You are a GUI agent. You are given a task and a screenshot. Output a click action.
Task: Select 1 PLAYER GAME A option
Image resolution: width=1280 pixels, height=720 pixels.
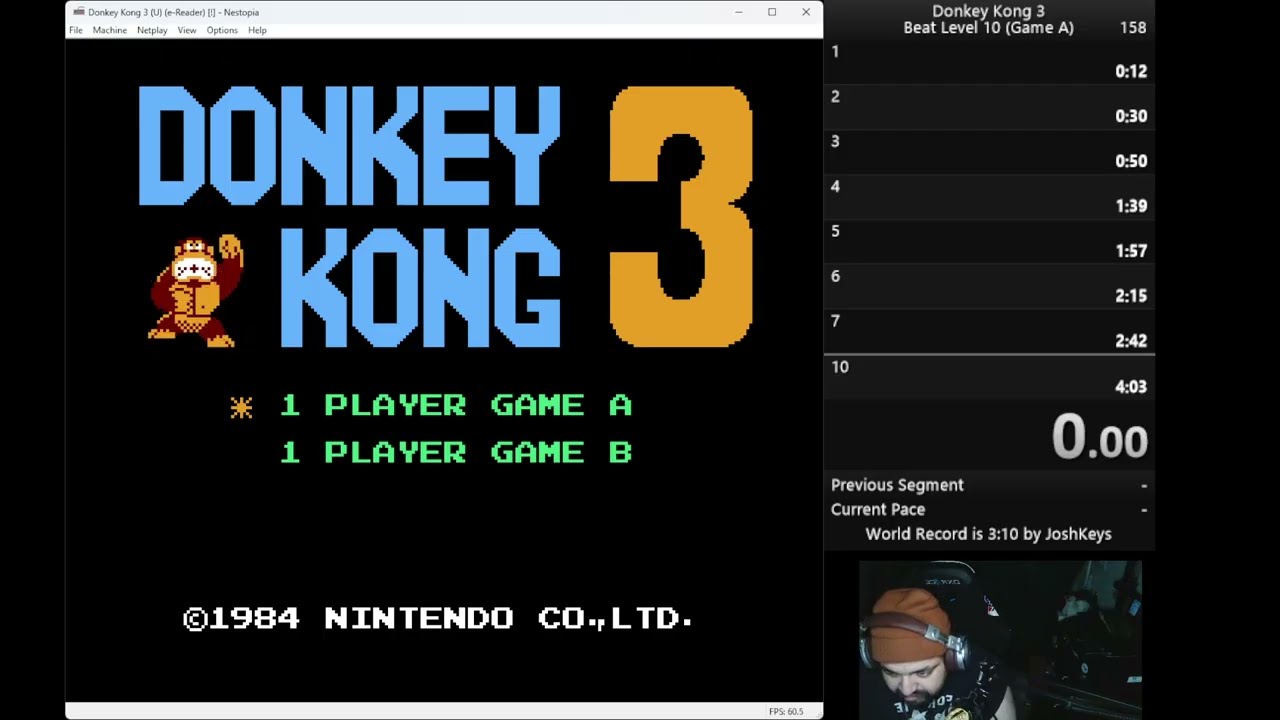(456, 405)
